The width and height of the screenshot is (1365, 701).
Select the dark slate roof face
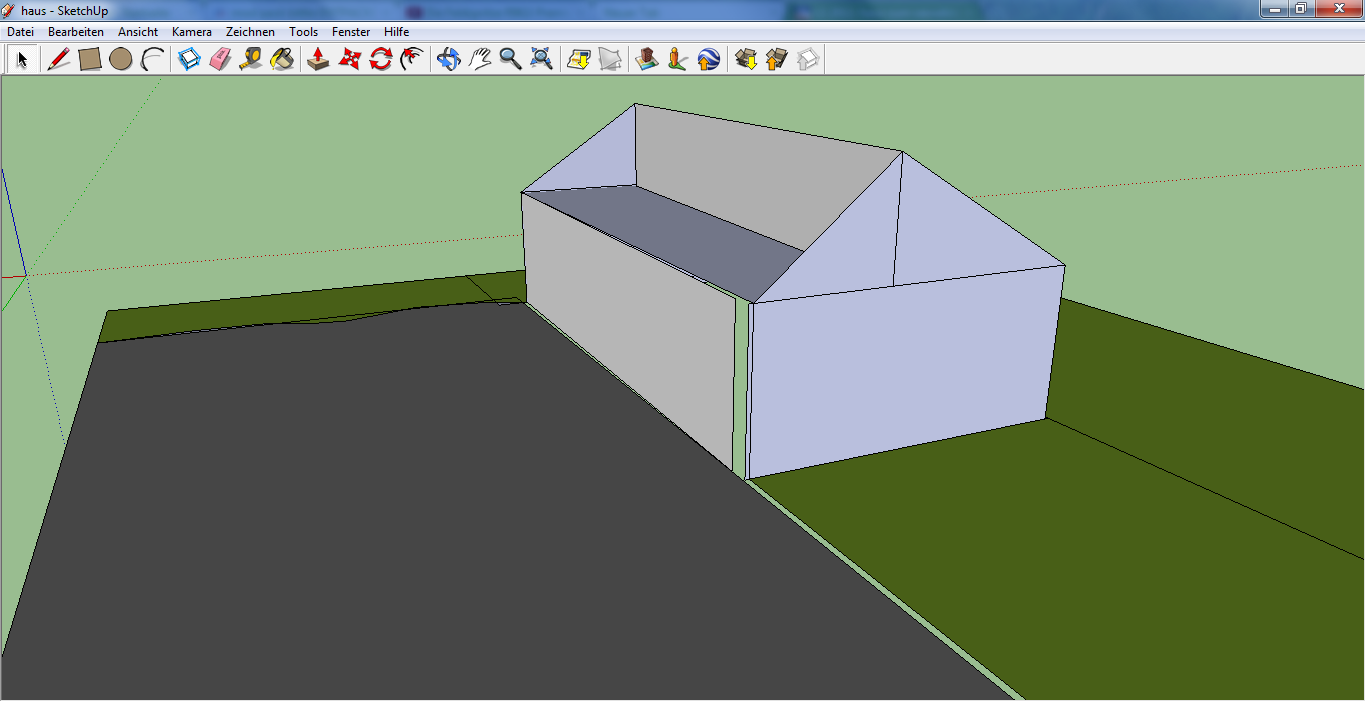[x=680, y=235]
